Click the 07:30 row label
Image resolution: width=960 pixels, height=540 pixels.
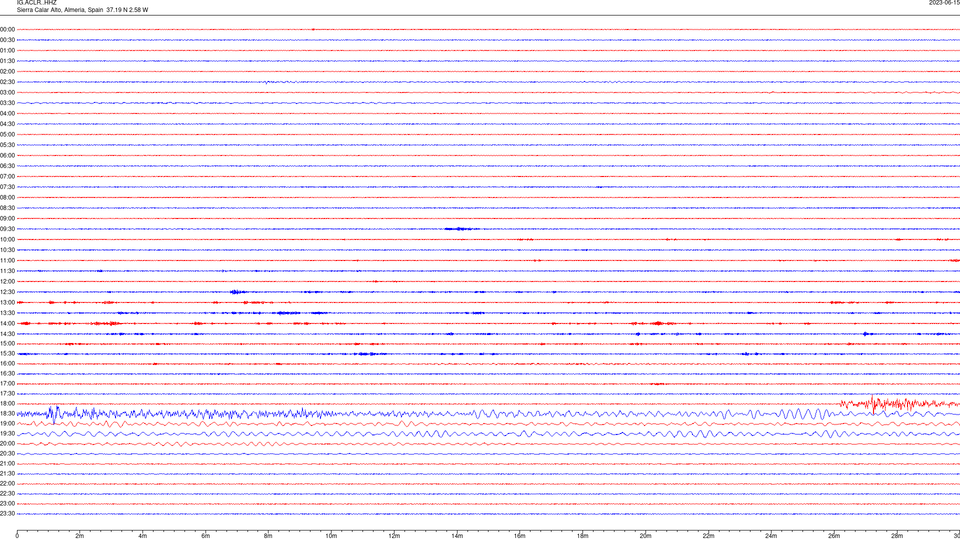tap(7, 187)
